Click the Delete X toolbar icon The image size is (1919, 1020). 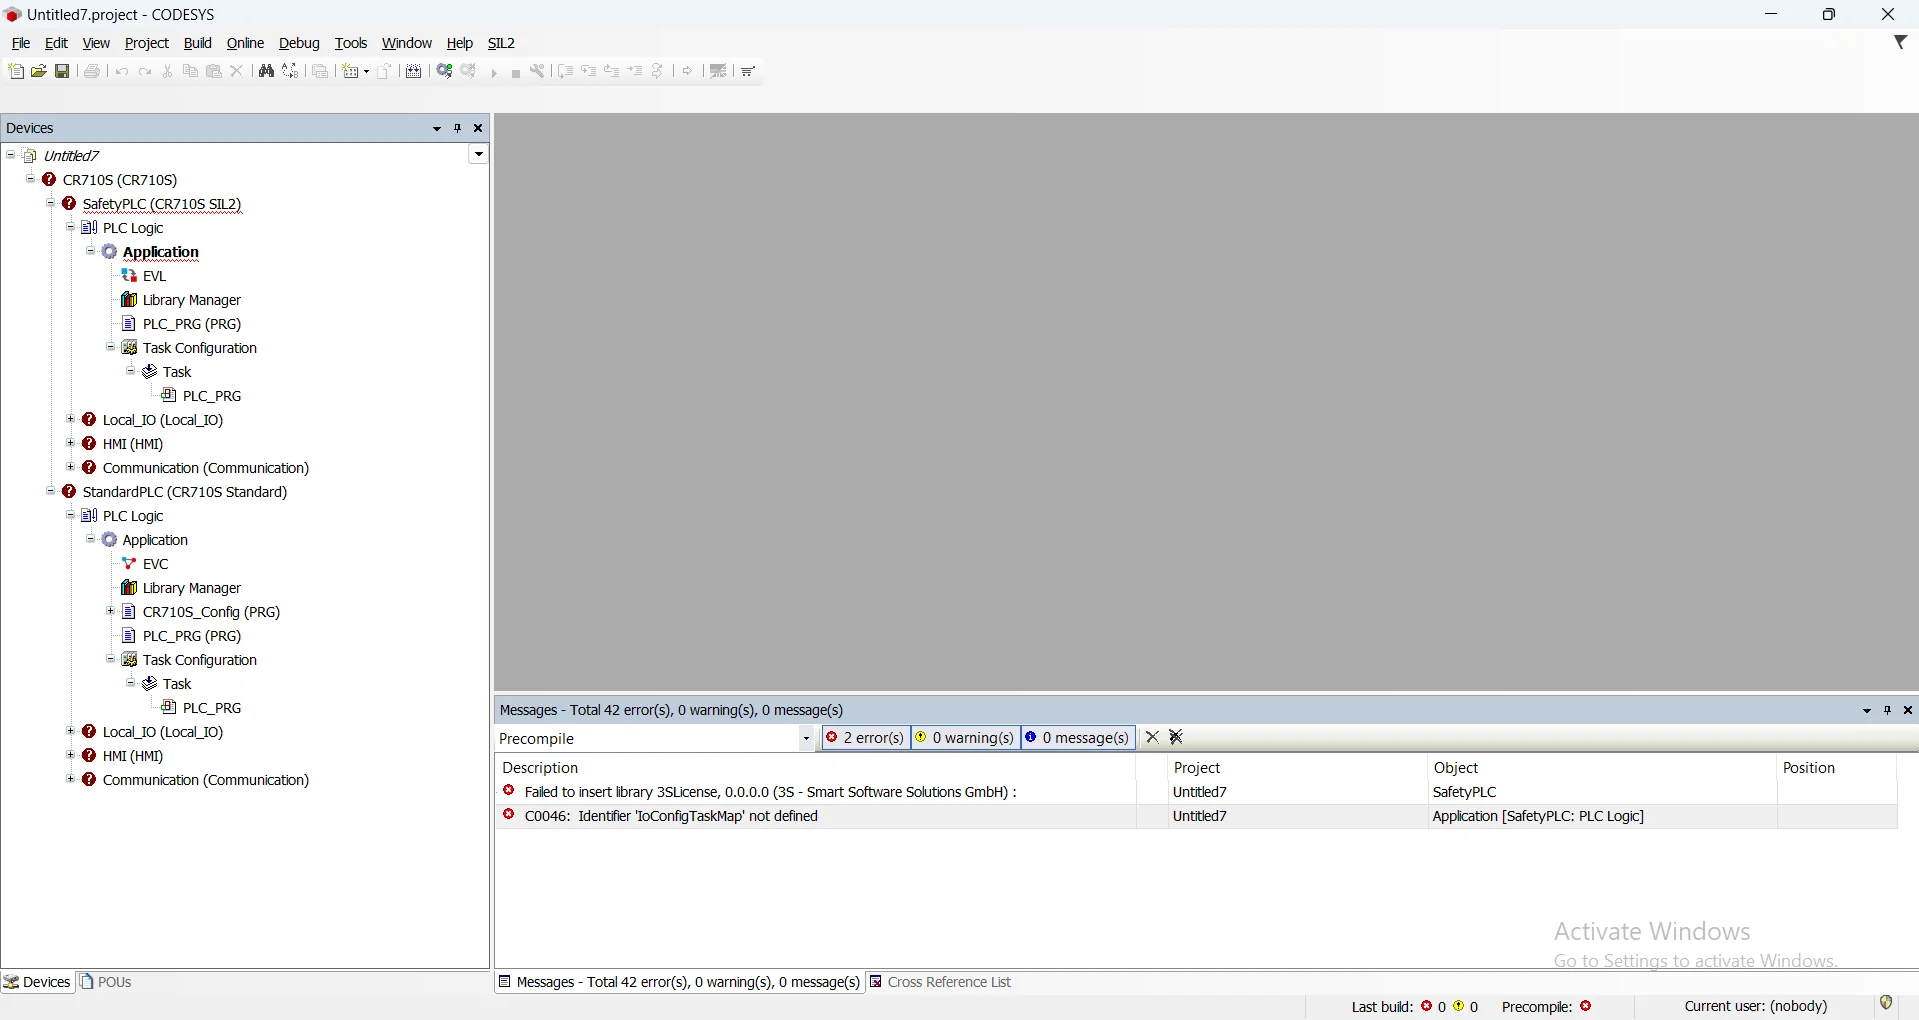coord(237,71)
